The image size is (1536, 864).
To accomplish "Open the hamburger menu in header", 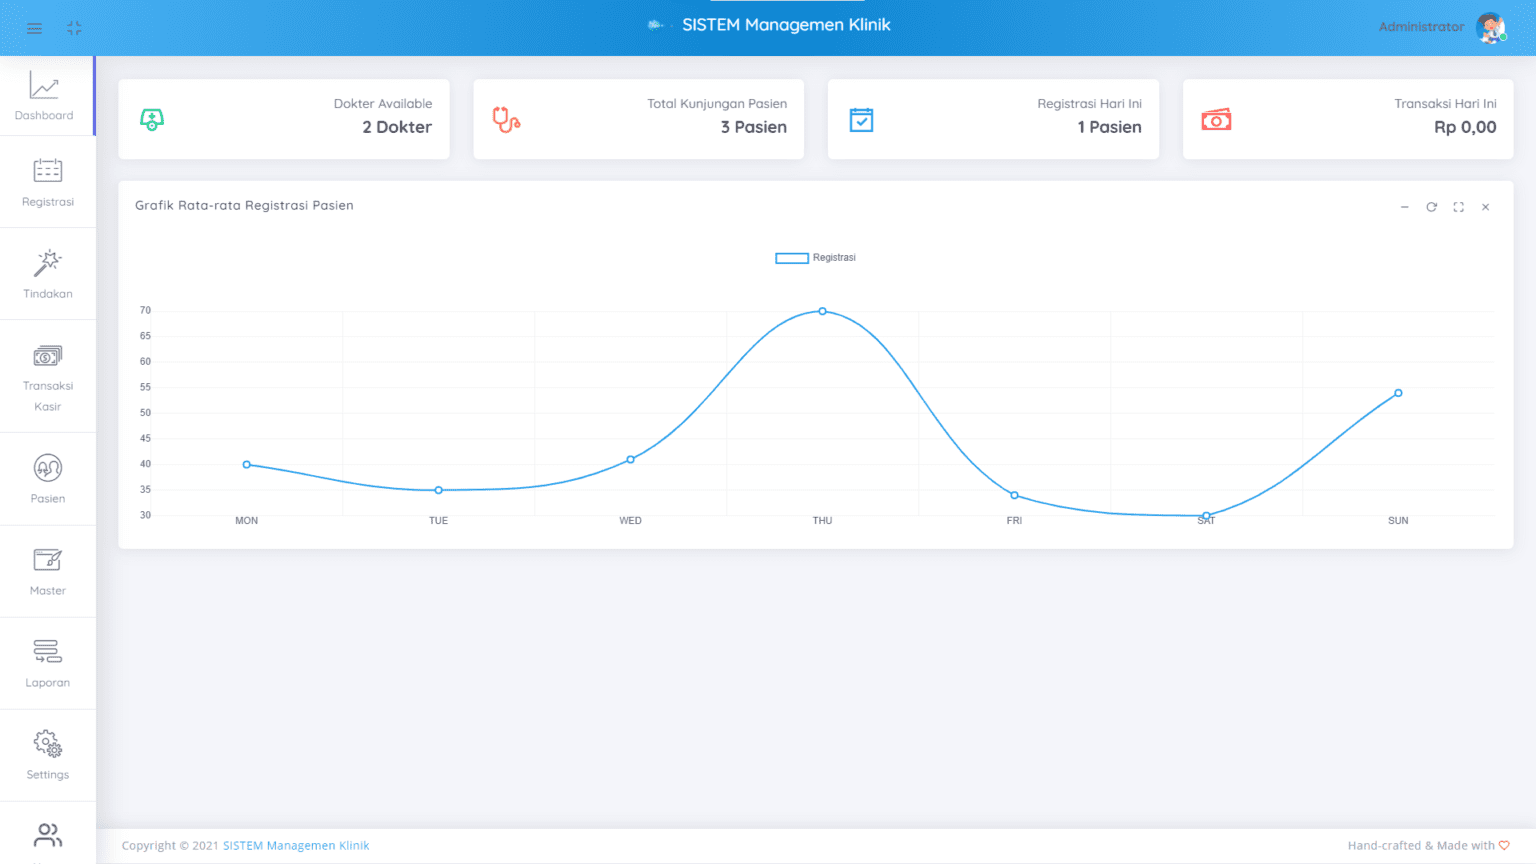I will pyautogui.click(x=34, y=28).
